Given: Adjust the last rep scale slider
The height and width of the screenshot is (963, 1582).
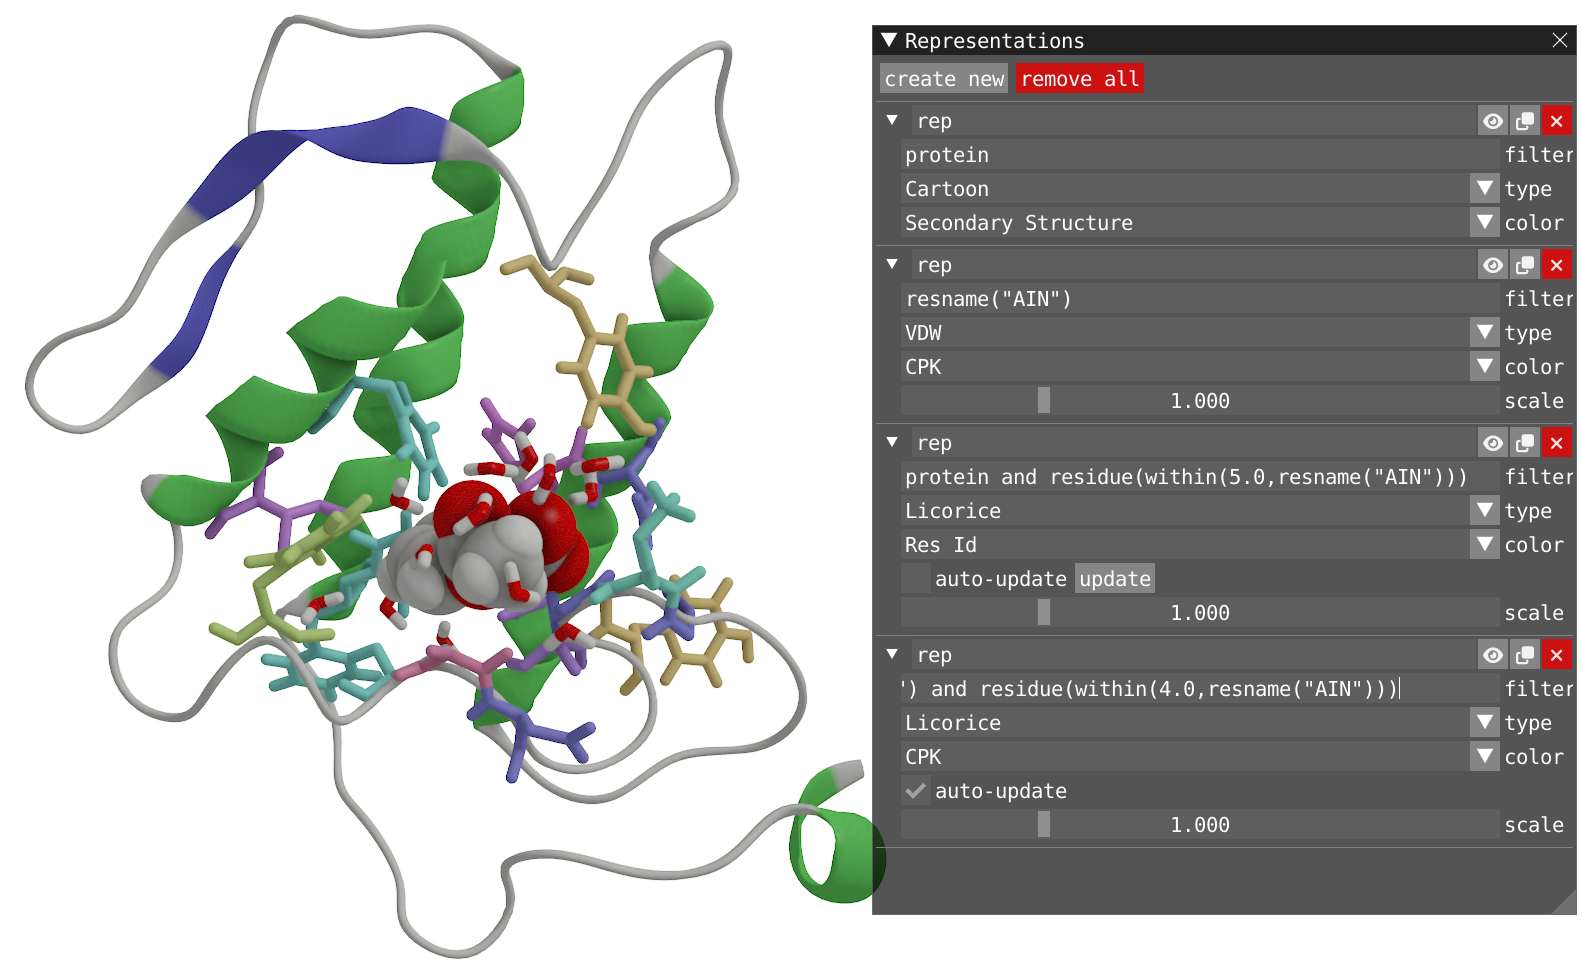Looking at the screenshot, I should [1199, 825].
